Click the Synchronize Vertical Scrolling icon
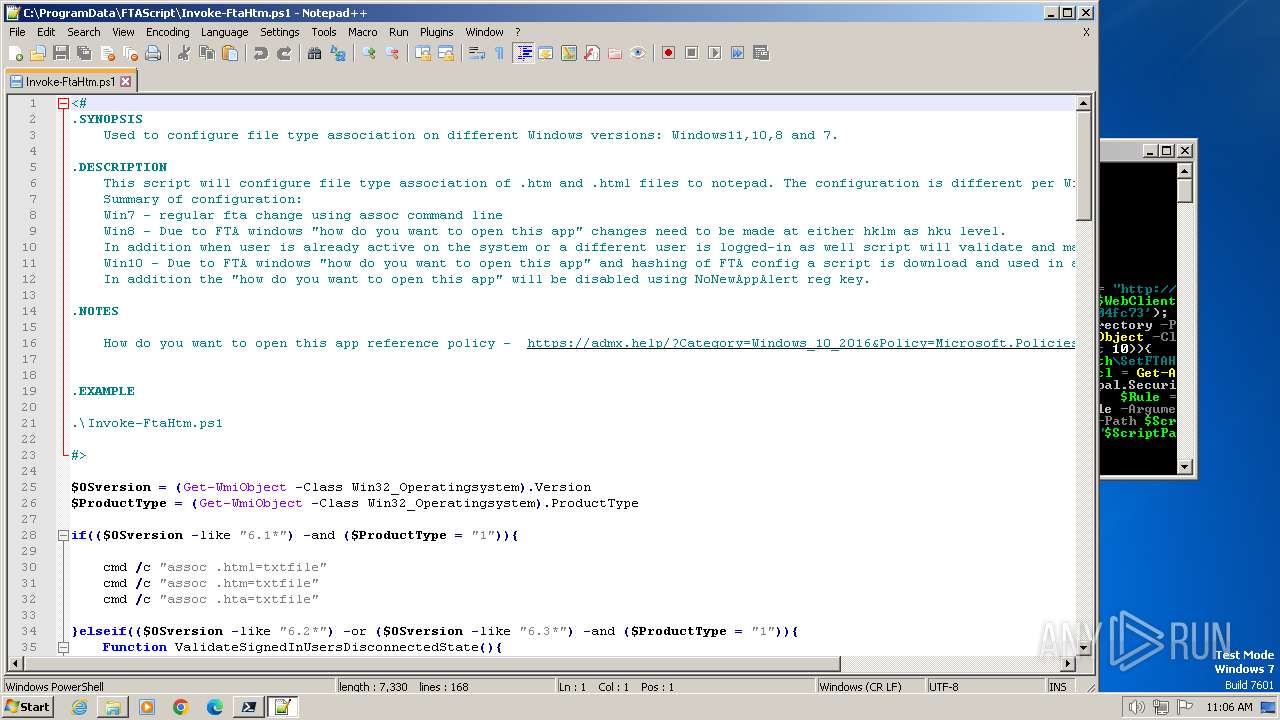The image size is (1280, 720). pyautogui.click(x=423, y=53)
